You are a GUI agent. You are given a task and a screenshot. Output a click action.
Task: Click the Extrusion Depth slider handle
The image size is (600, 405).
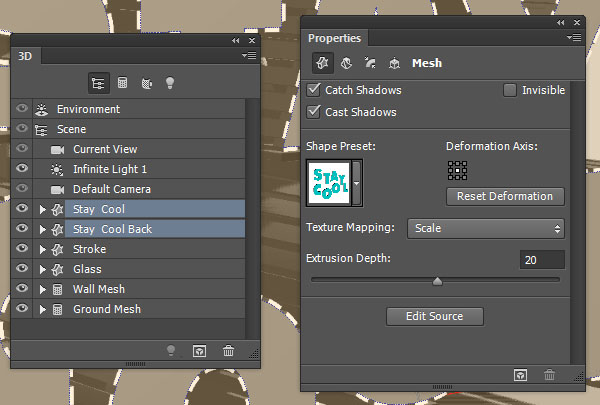[x=437, y=281]
